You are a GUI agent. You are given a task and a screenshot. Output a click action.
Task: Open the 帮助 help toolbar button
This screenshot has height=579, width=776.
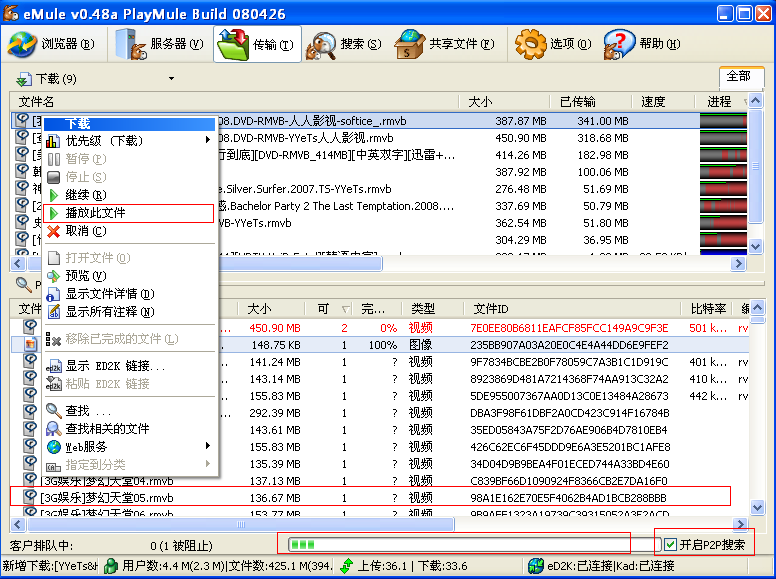pos(642,44)
